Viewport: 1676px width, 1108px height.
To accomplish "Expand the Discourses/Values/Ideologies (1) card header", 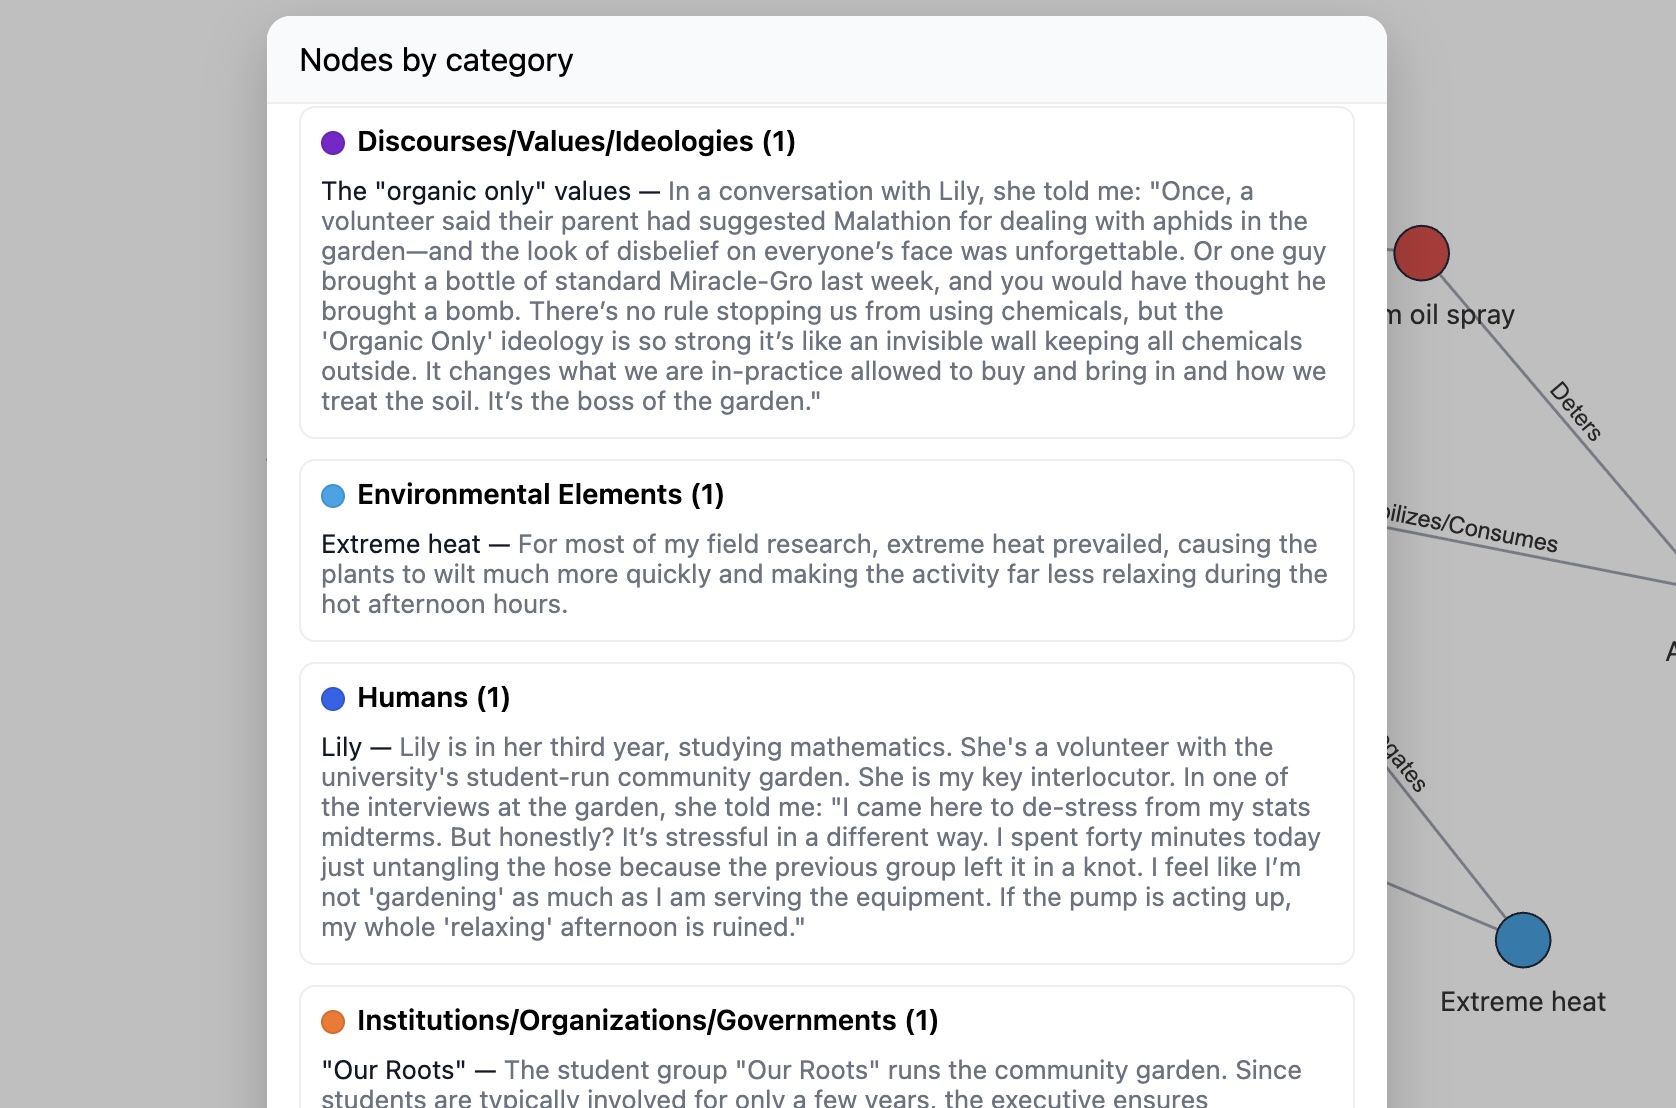I will tap(577, 141).
